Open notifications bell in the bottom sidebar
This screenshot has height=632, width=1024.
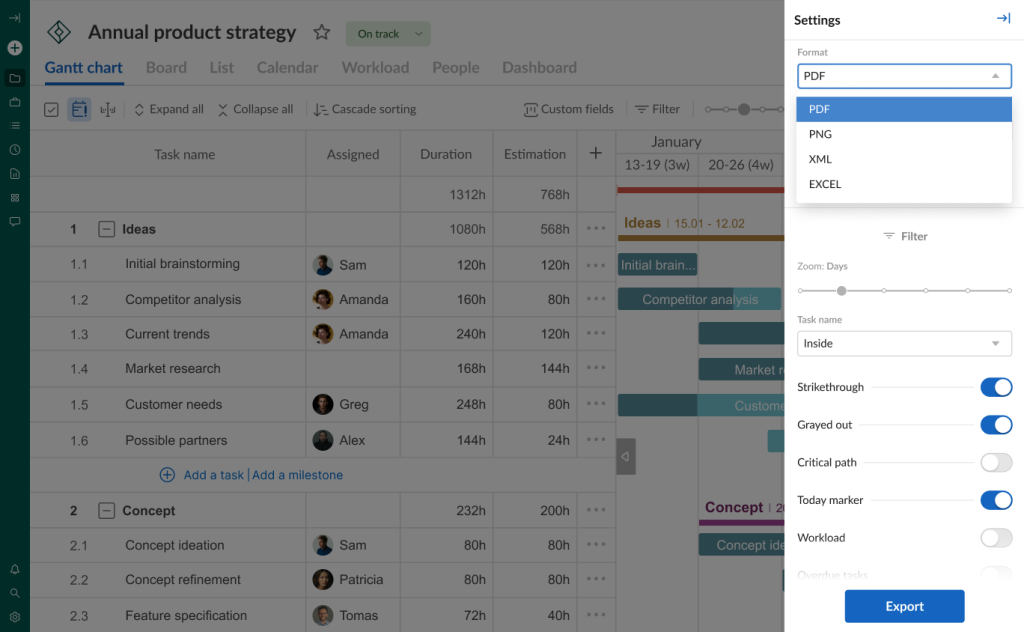tap(14, 568)
